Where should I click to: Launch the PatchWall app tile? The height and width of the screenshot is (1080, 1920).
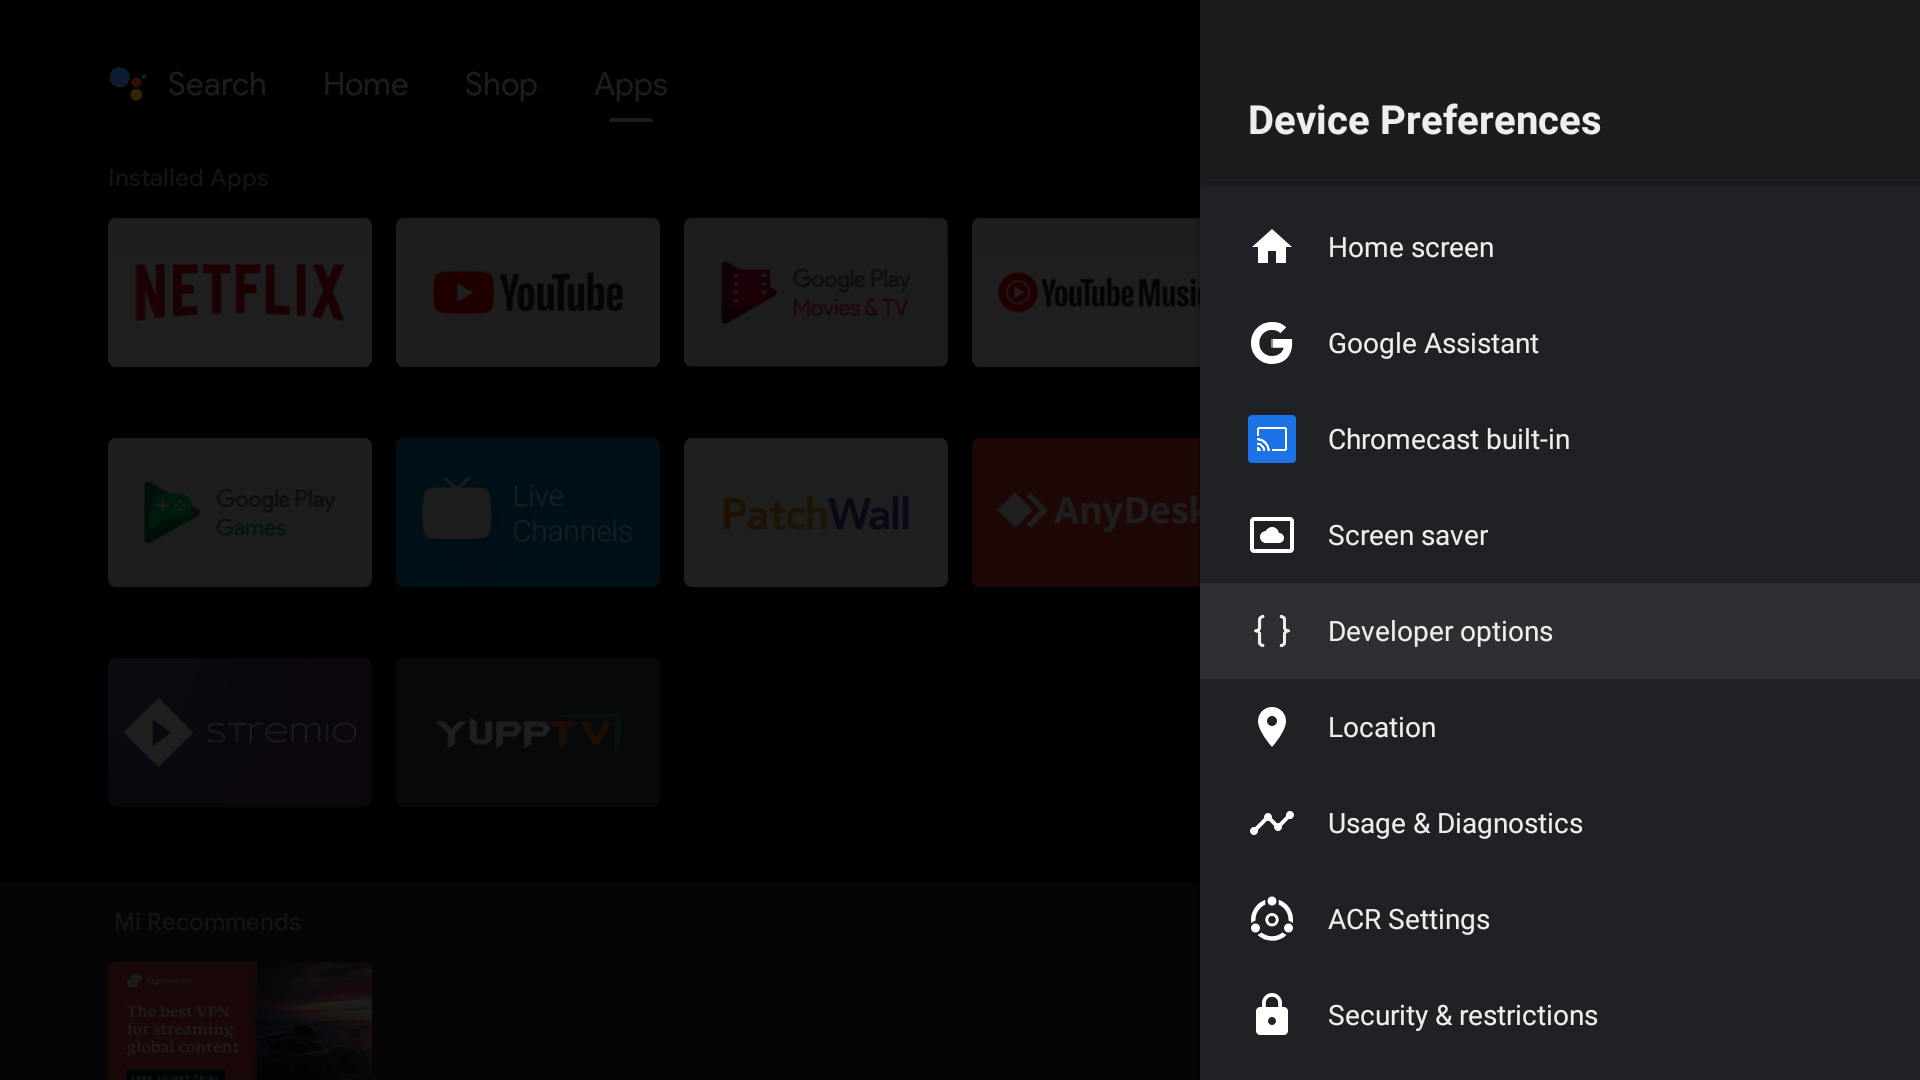(816, 512)
